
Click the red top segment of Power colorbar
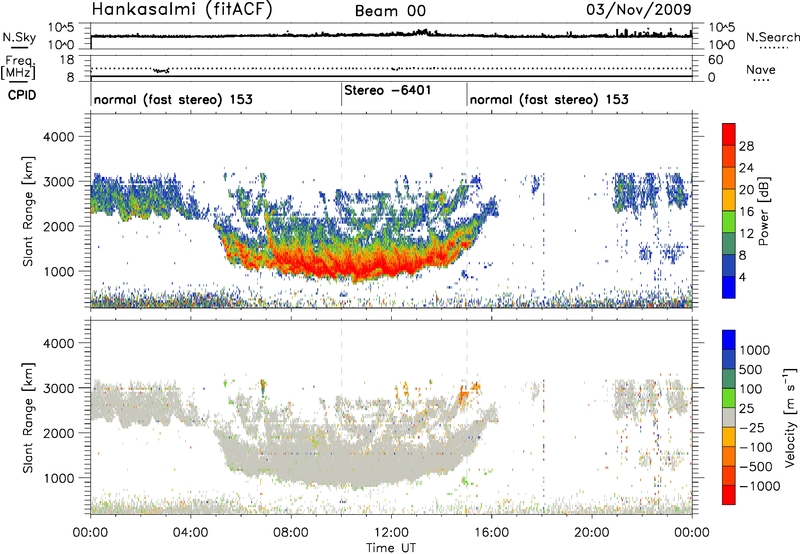point(729,134)
